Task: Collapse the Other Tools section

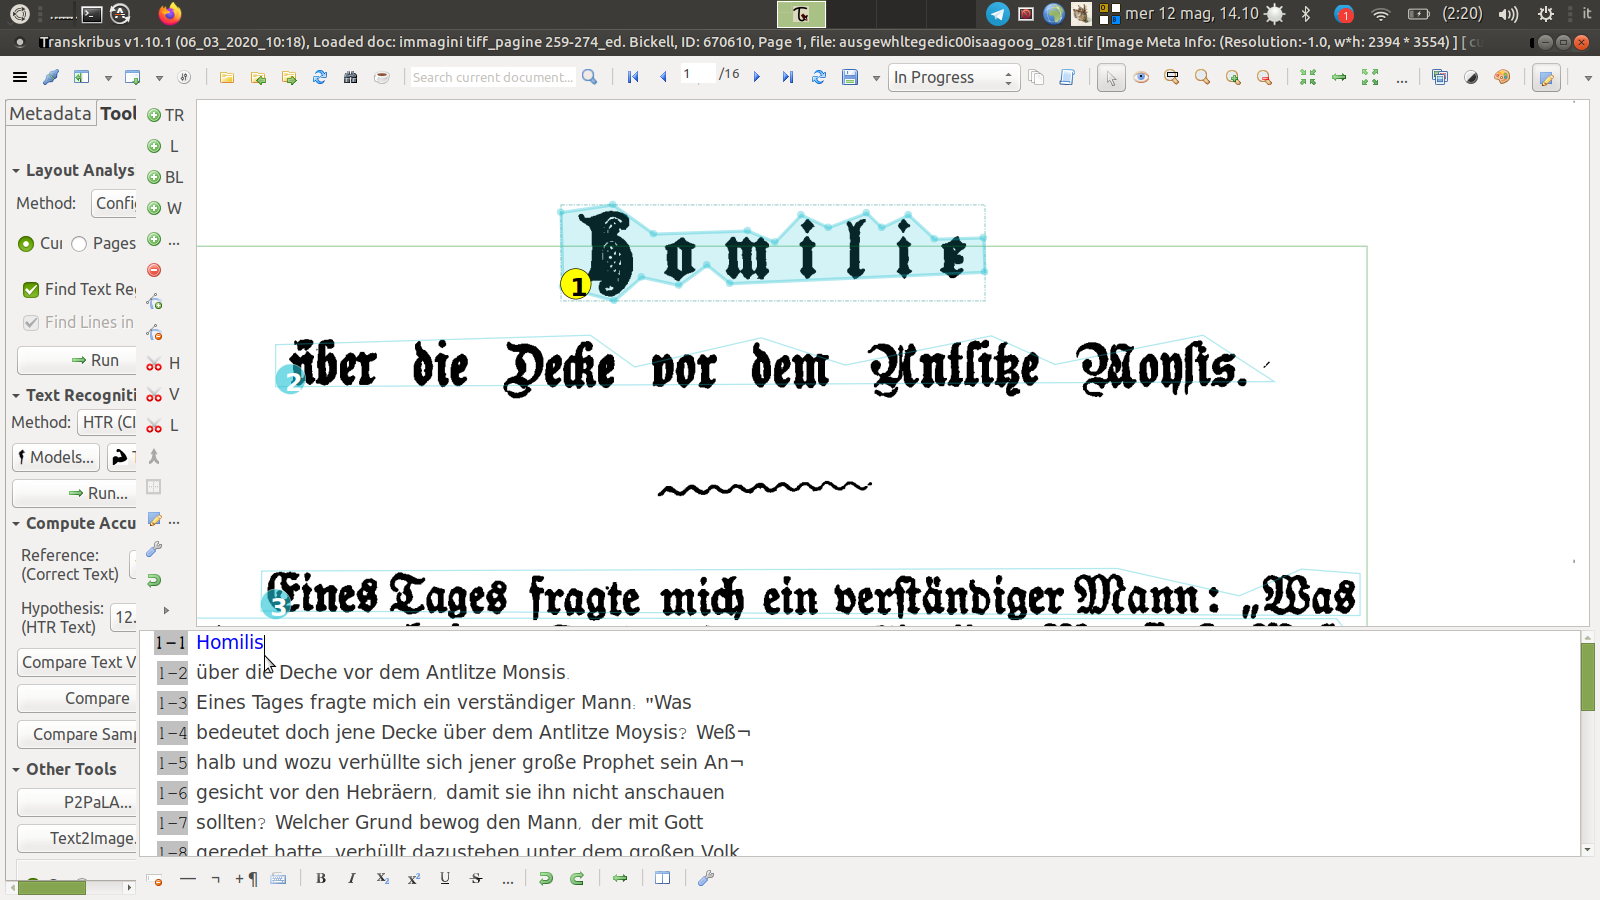Action: click(16, 769)
